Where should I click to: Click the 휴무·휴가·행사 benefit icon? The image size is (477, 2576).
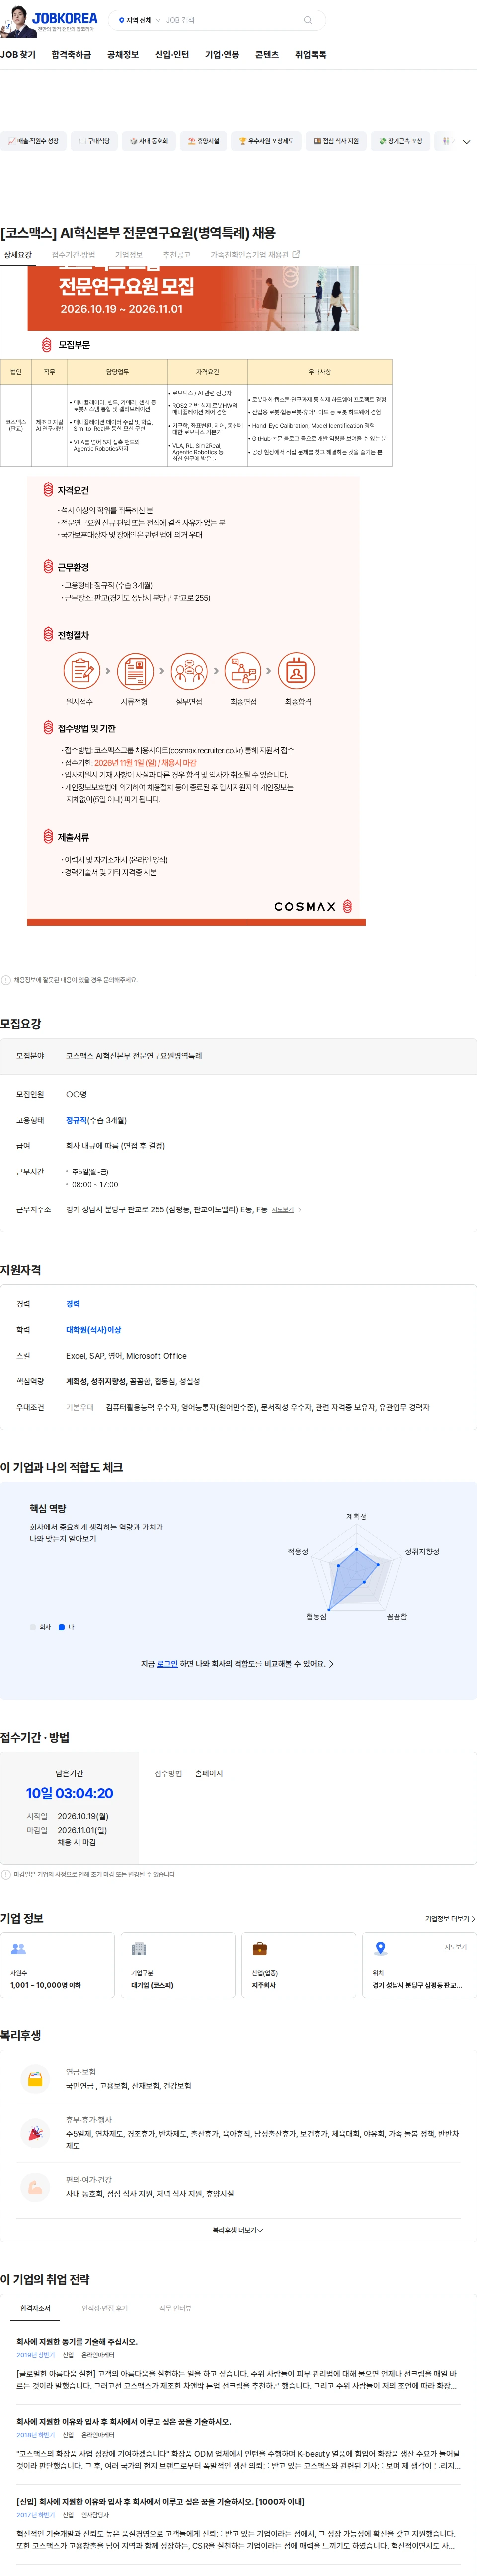pos(35,2133)
